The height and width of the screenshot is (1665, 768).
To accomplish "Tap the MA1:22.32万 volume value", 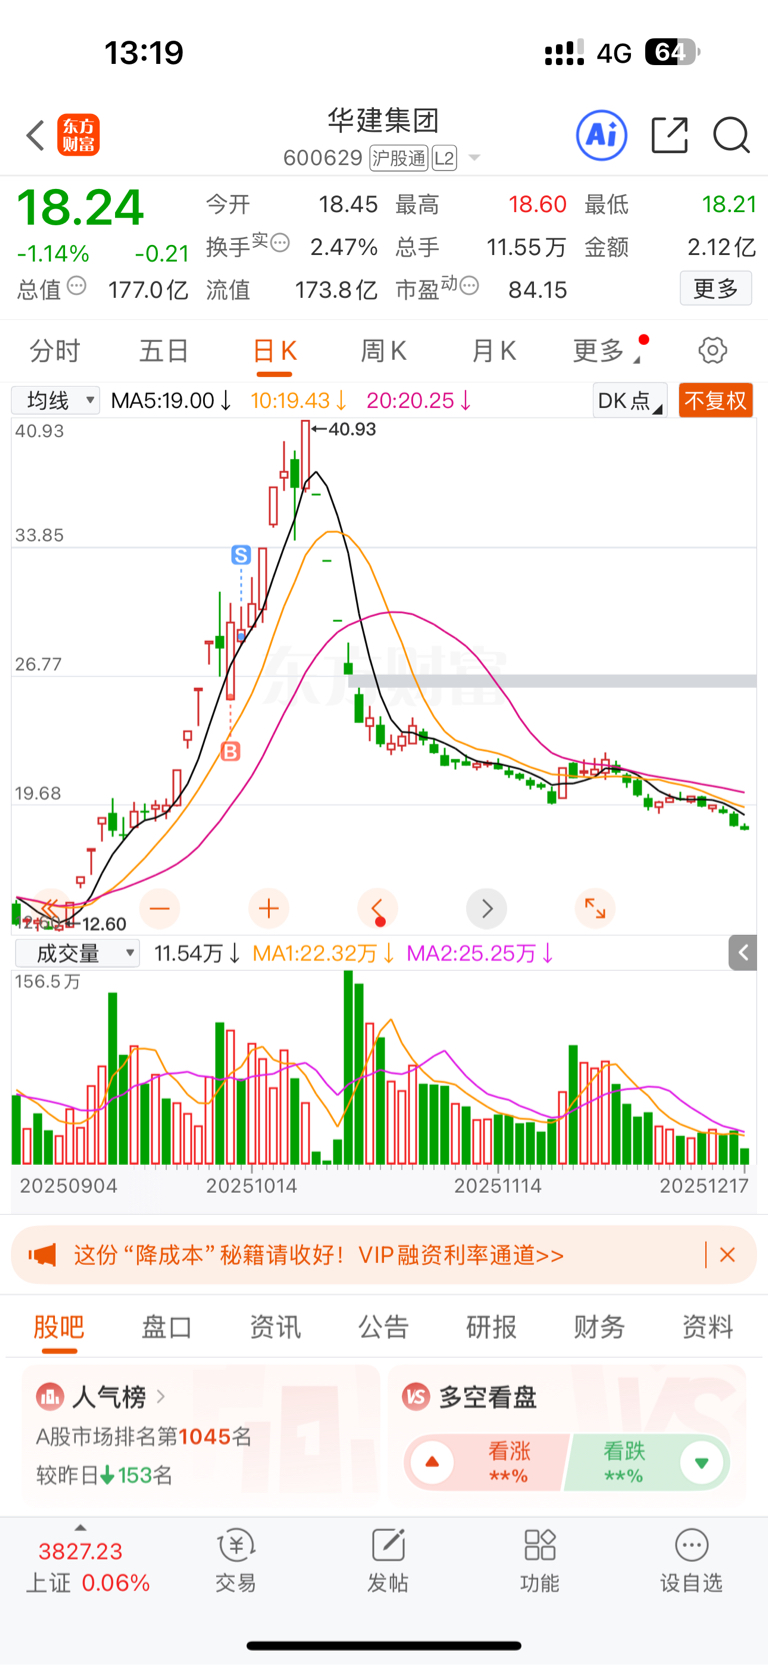I will [323, 953].
